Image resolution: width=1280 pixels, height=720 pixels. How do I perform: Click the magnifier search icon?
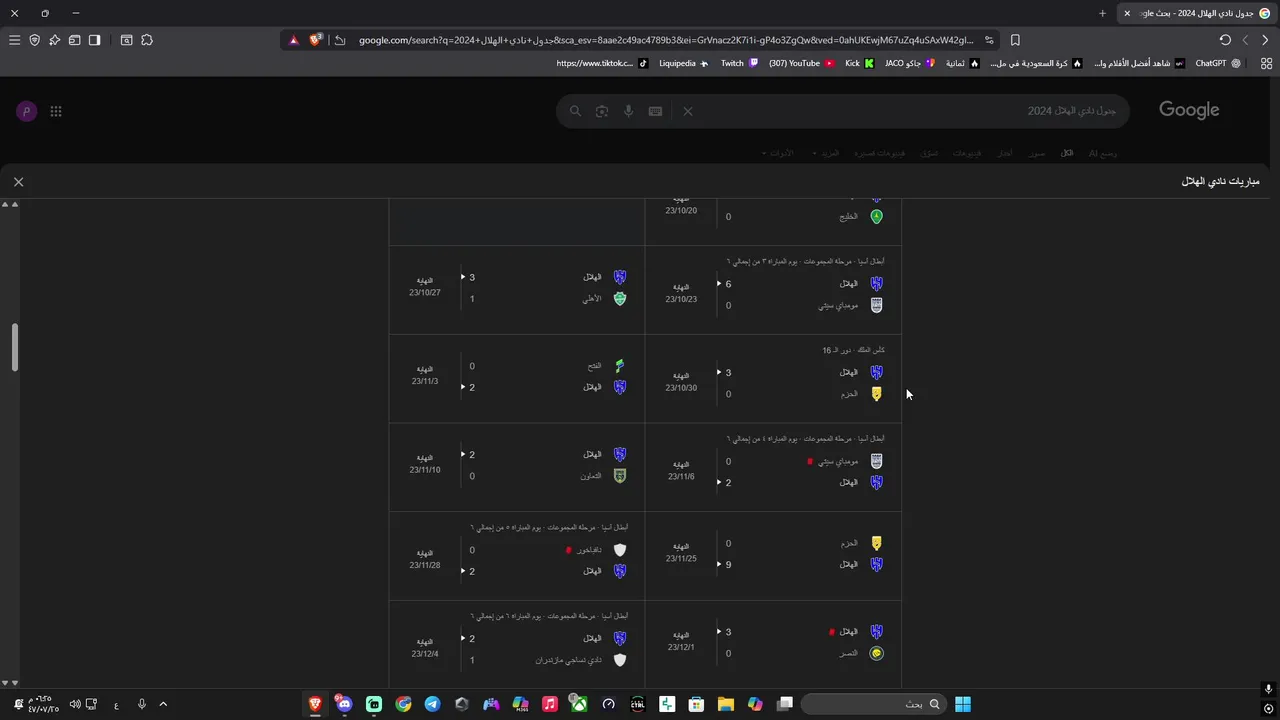(575, 111)
